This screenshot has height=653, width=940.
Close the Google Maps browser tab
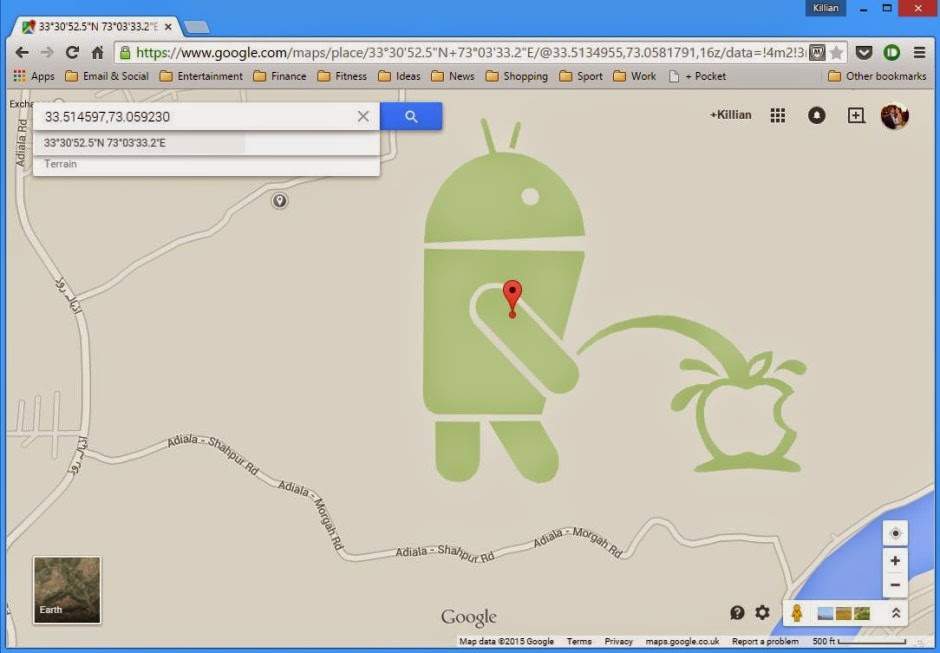coord(168,27)
